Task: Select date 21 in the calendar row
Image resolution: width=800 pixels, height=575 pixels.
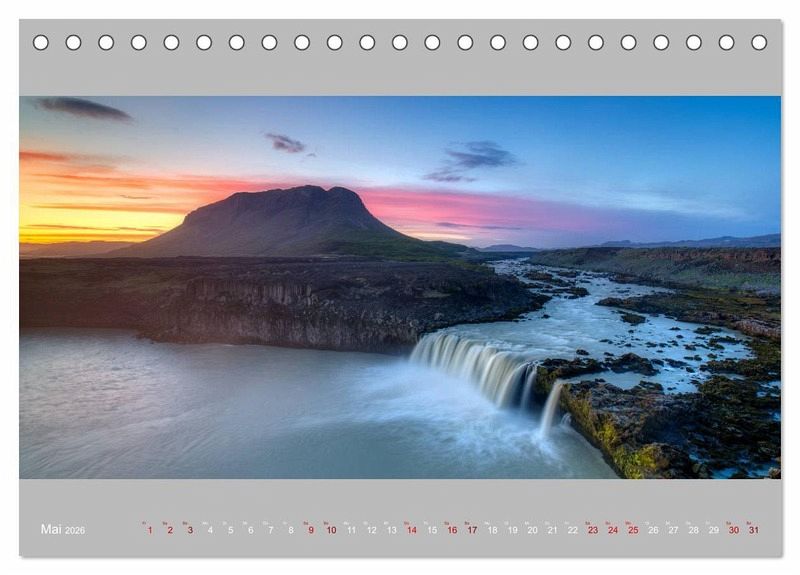Action: pyautogui.click(x=553, y=530)
